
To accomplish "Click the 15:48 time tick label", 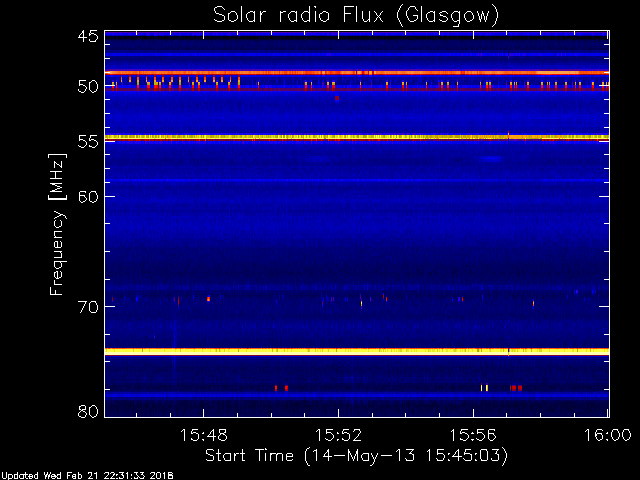I will pyautogui.click(x=203, y=436).
